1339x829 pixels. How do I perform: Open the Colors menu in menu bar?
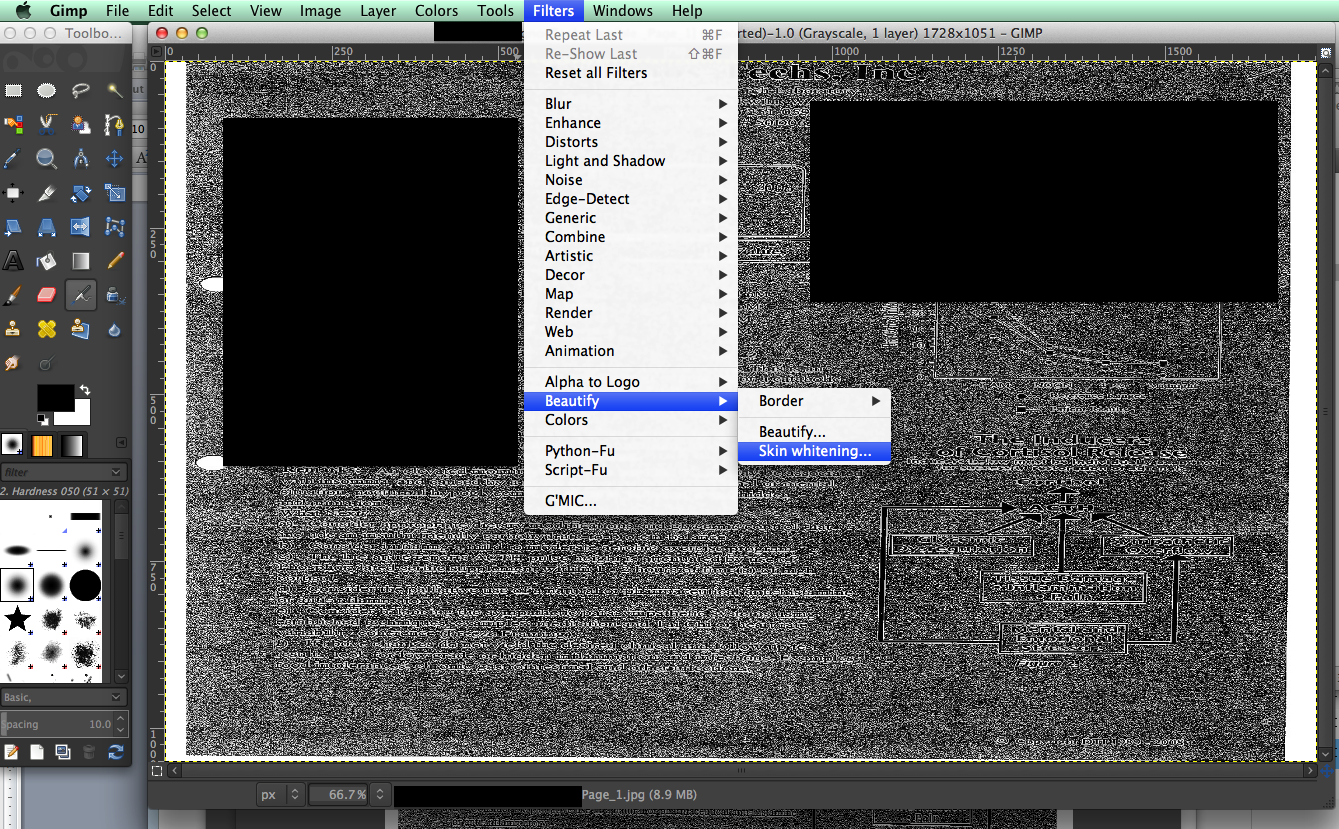[436, 11]
